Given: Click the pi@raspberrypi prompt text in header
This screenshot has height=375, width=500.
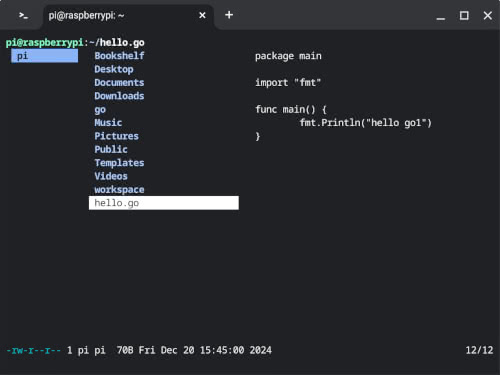Looking at the screenshot, I should (x=44, y=43).
